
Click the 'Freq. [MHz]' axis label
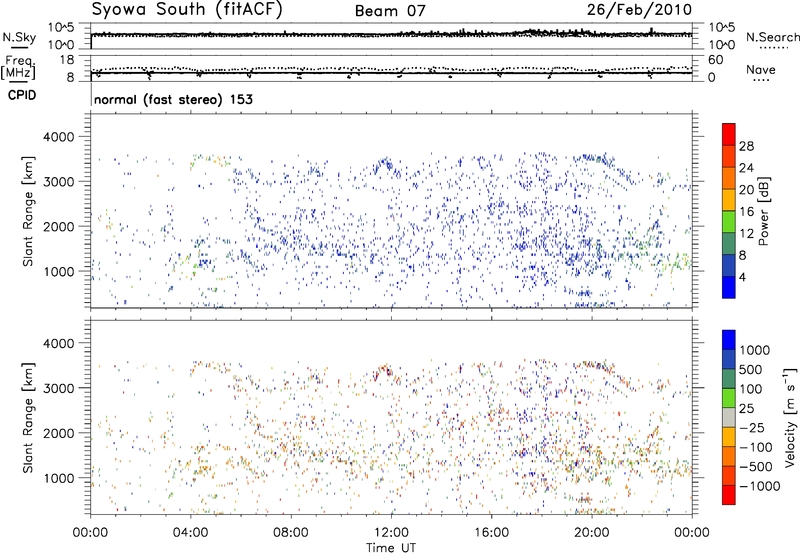click(x=19, y=67)
